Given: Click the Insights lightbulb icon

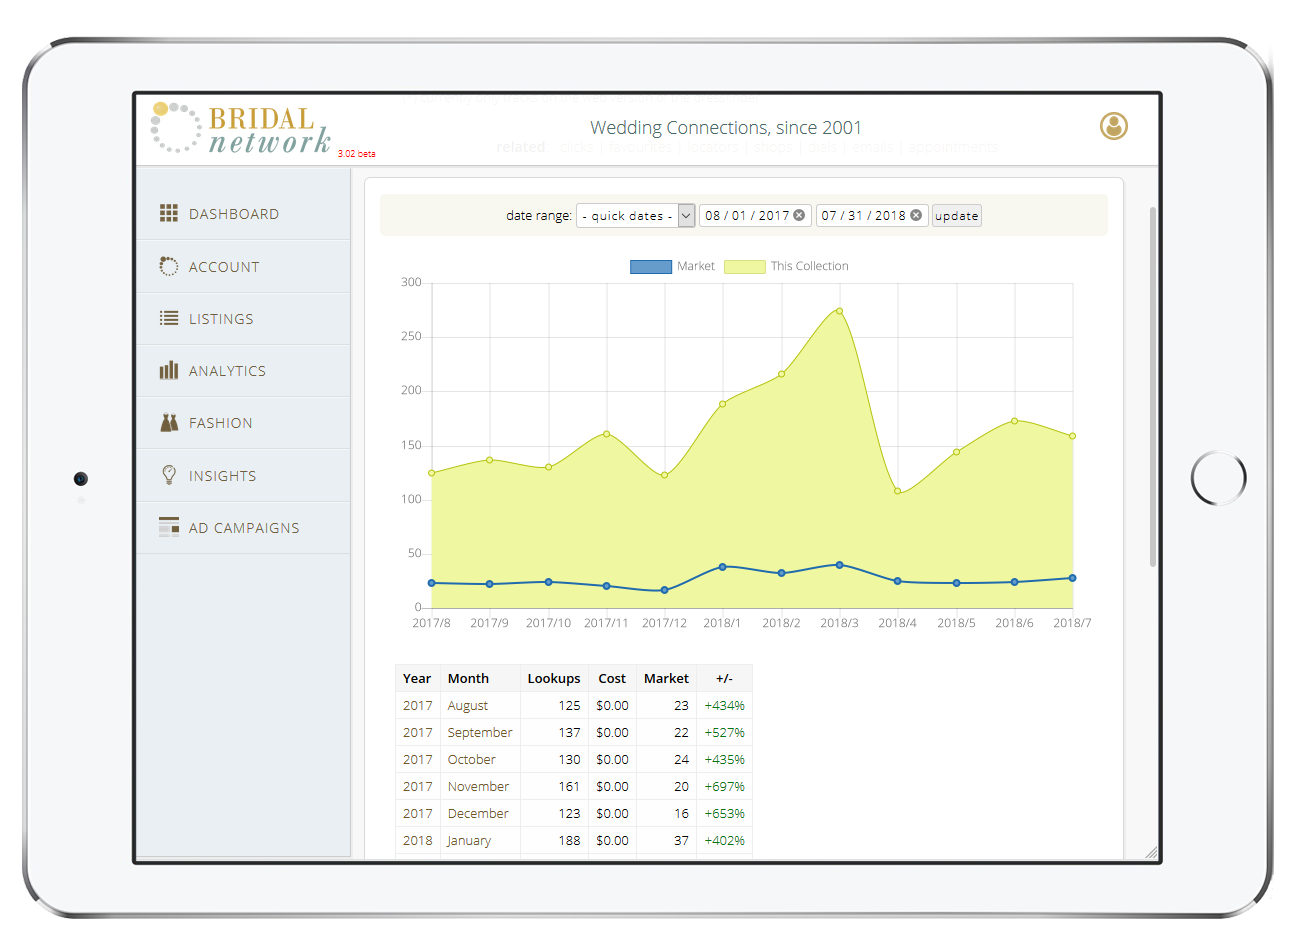Looking at the screenshot, I should tap(169, 475).
